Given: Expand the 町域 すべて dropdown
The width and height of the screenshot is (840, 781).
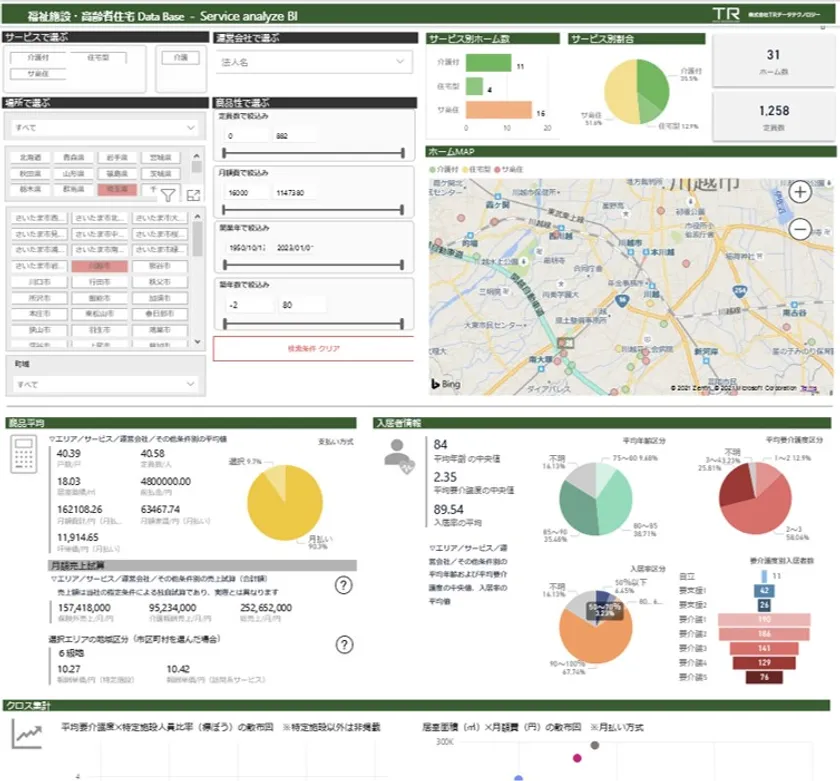Looking at the screenshot, I should point(105,384).
